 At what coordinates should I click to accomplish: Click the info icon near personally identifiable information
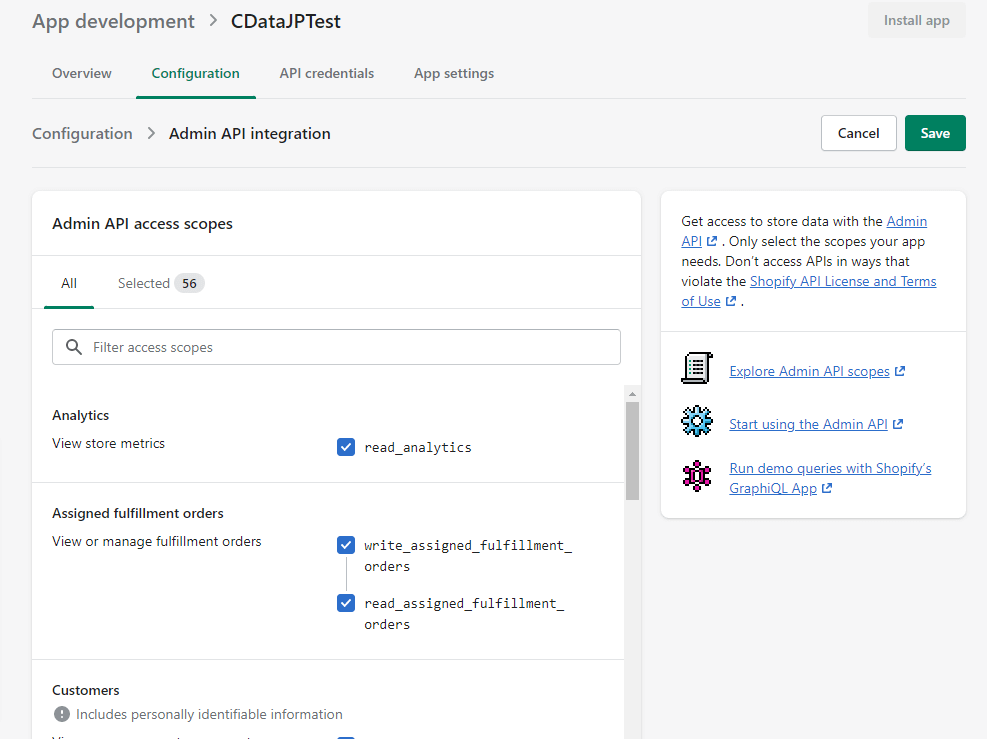pos(62,714)
